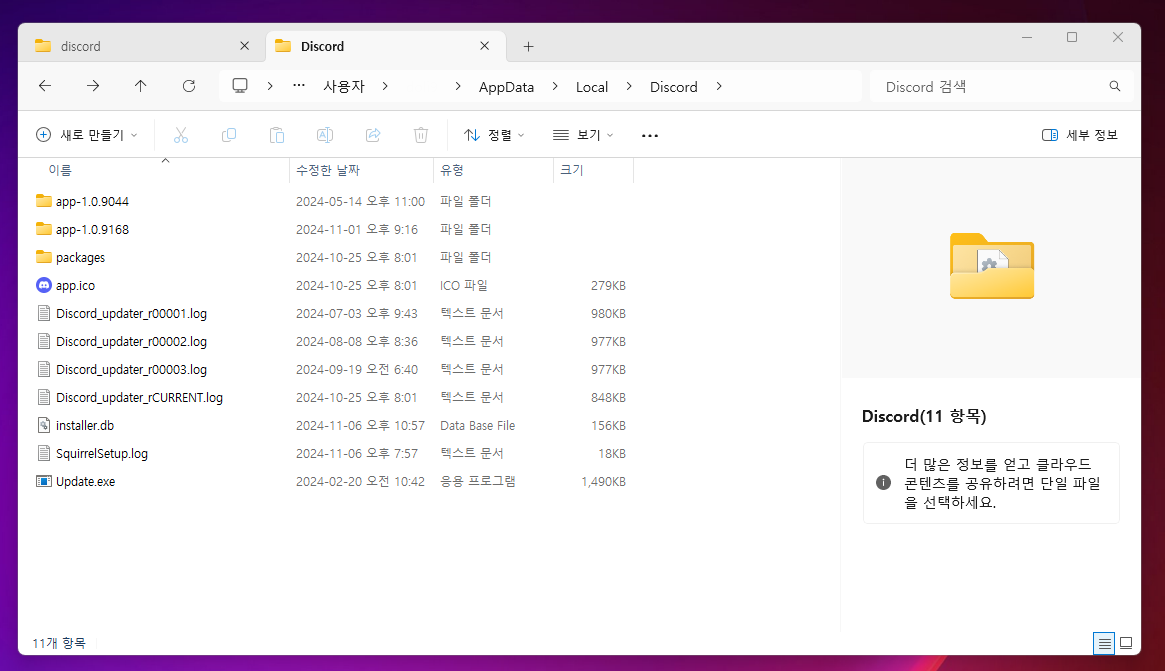The height and width of the screenshot is (671, 1165).
Task: Open the 정렬 sort dropdown
Action: tap(494, 134)
